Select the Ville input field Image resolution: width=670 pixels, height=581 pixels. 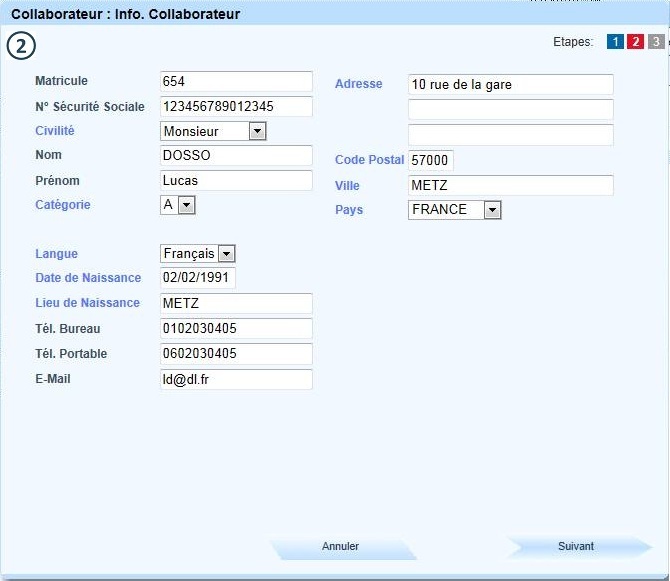[x=511, y=186]
